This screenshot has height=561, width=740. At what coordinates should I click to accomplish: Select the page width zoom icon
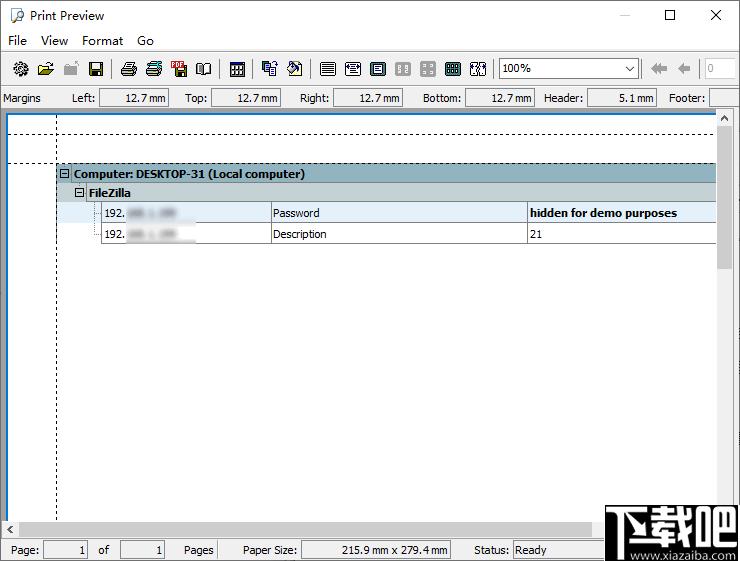[x=353, y=69]
